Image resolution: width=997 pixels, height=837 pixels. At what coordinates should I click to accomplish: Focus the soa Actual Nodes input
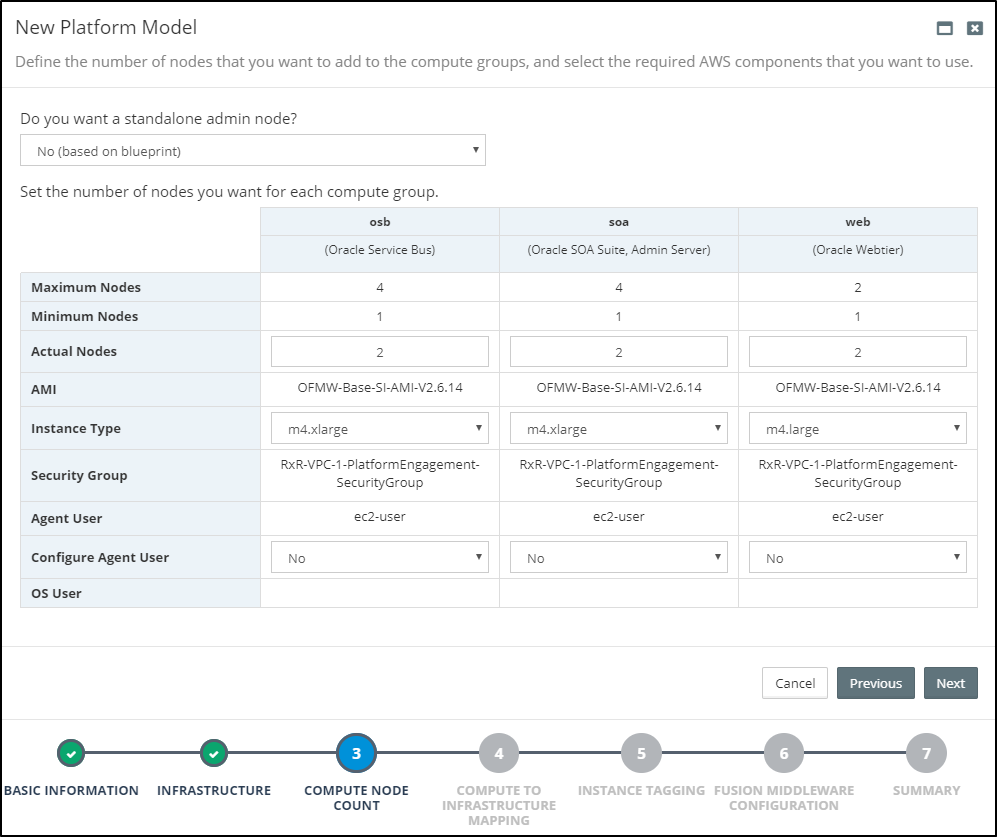[619, 352]
